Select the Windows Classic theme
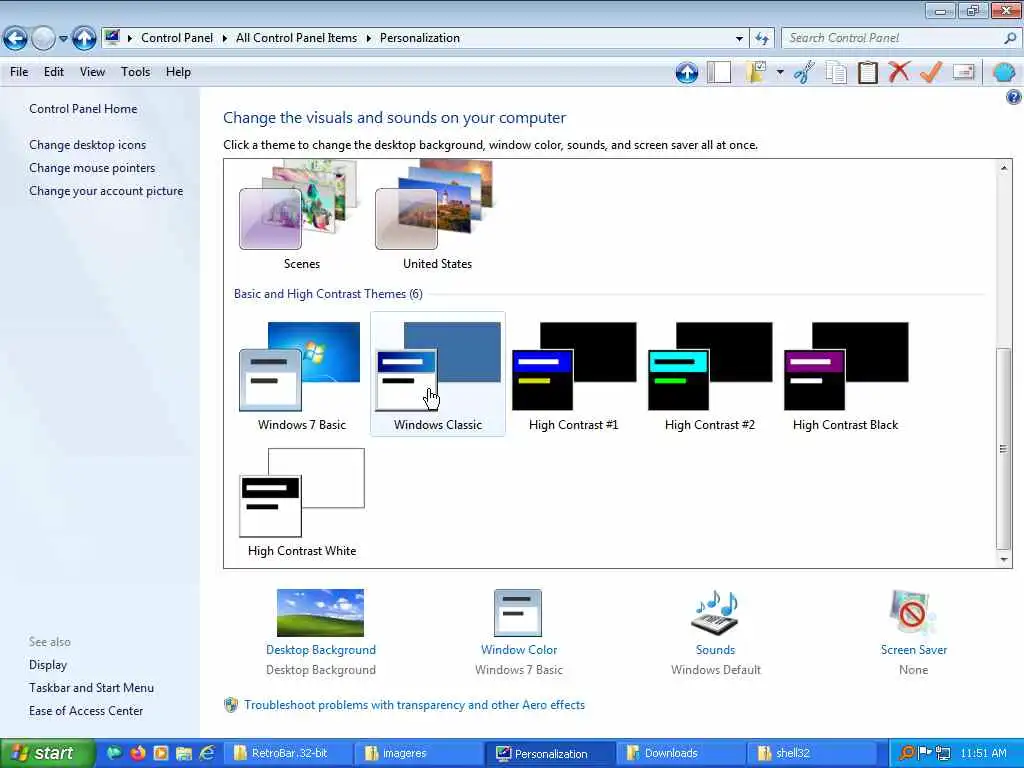The height and width of the screenshot is (768, 1024). (438, 375)
